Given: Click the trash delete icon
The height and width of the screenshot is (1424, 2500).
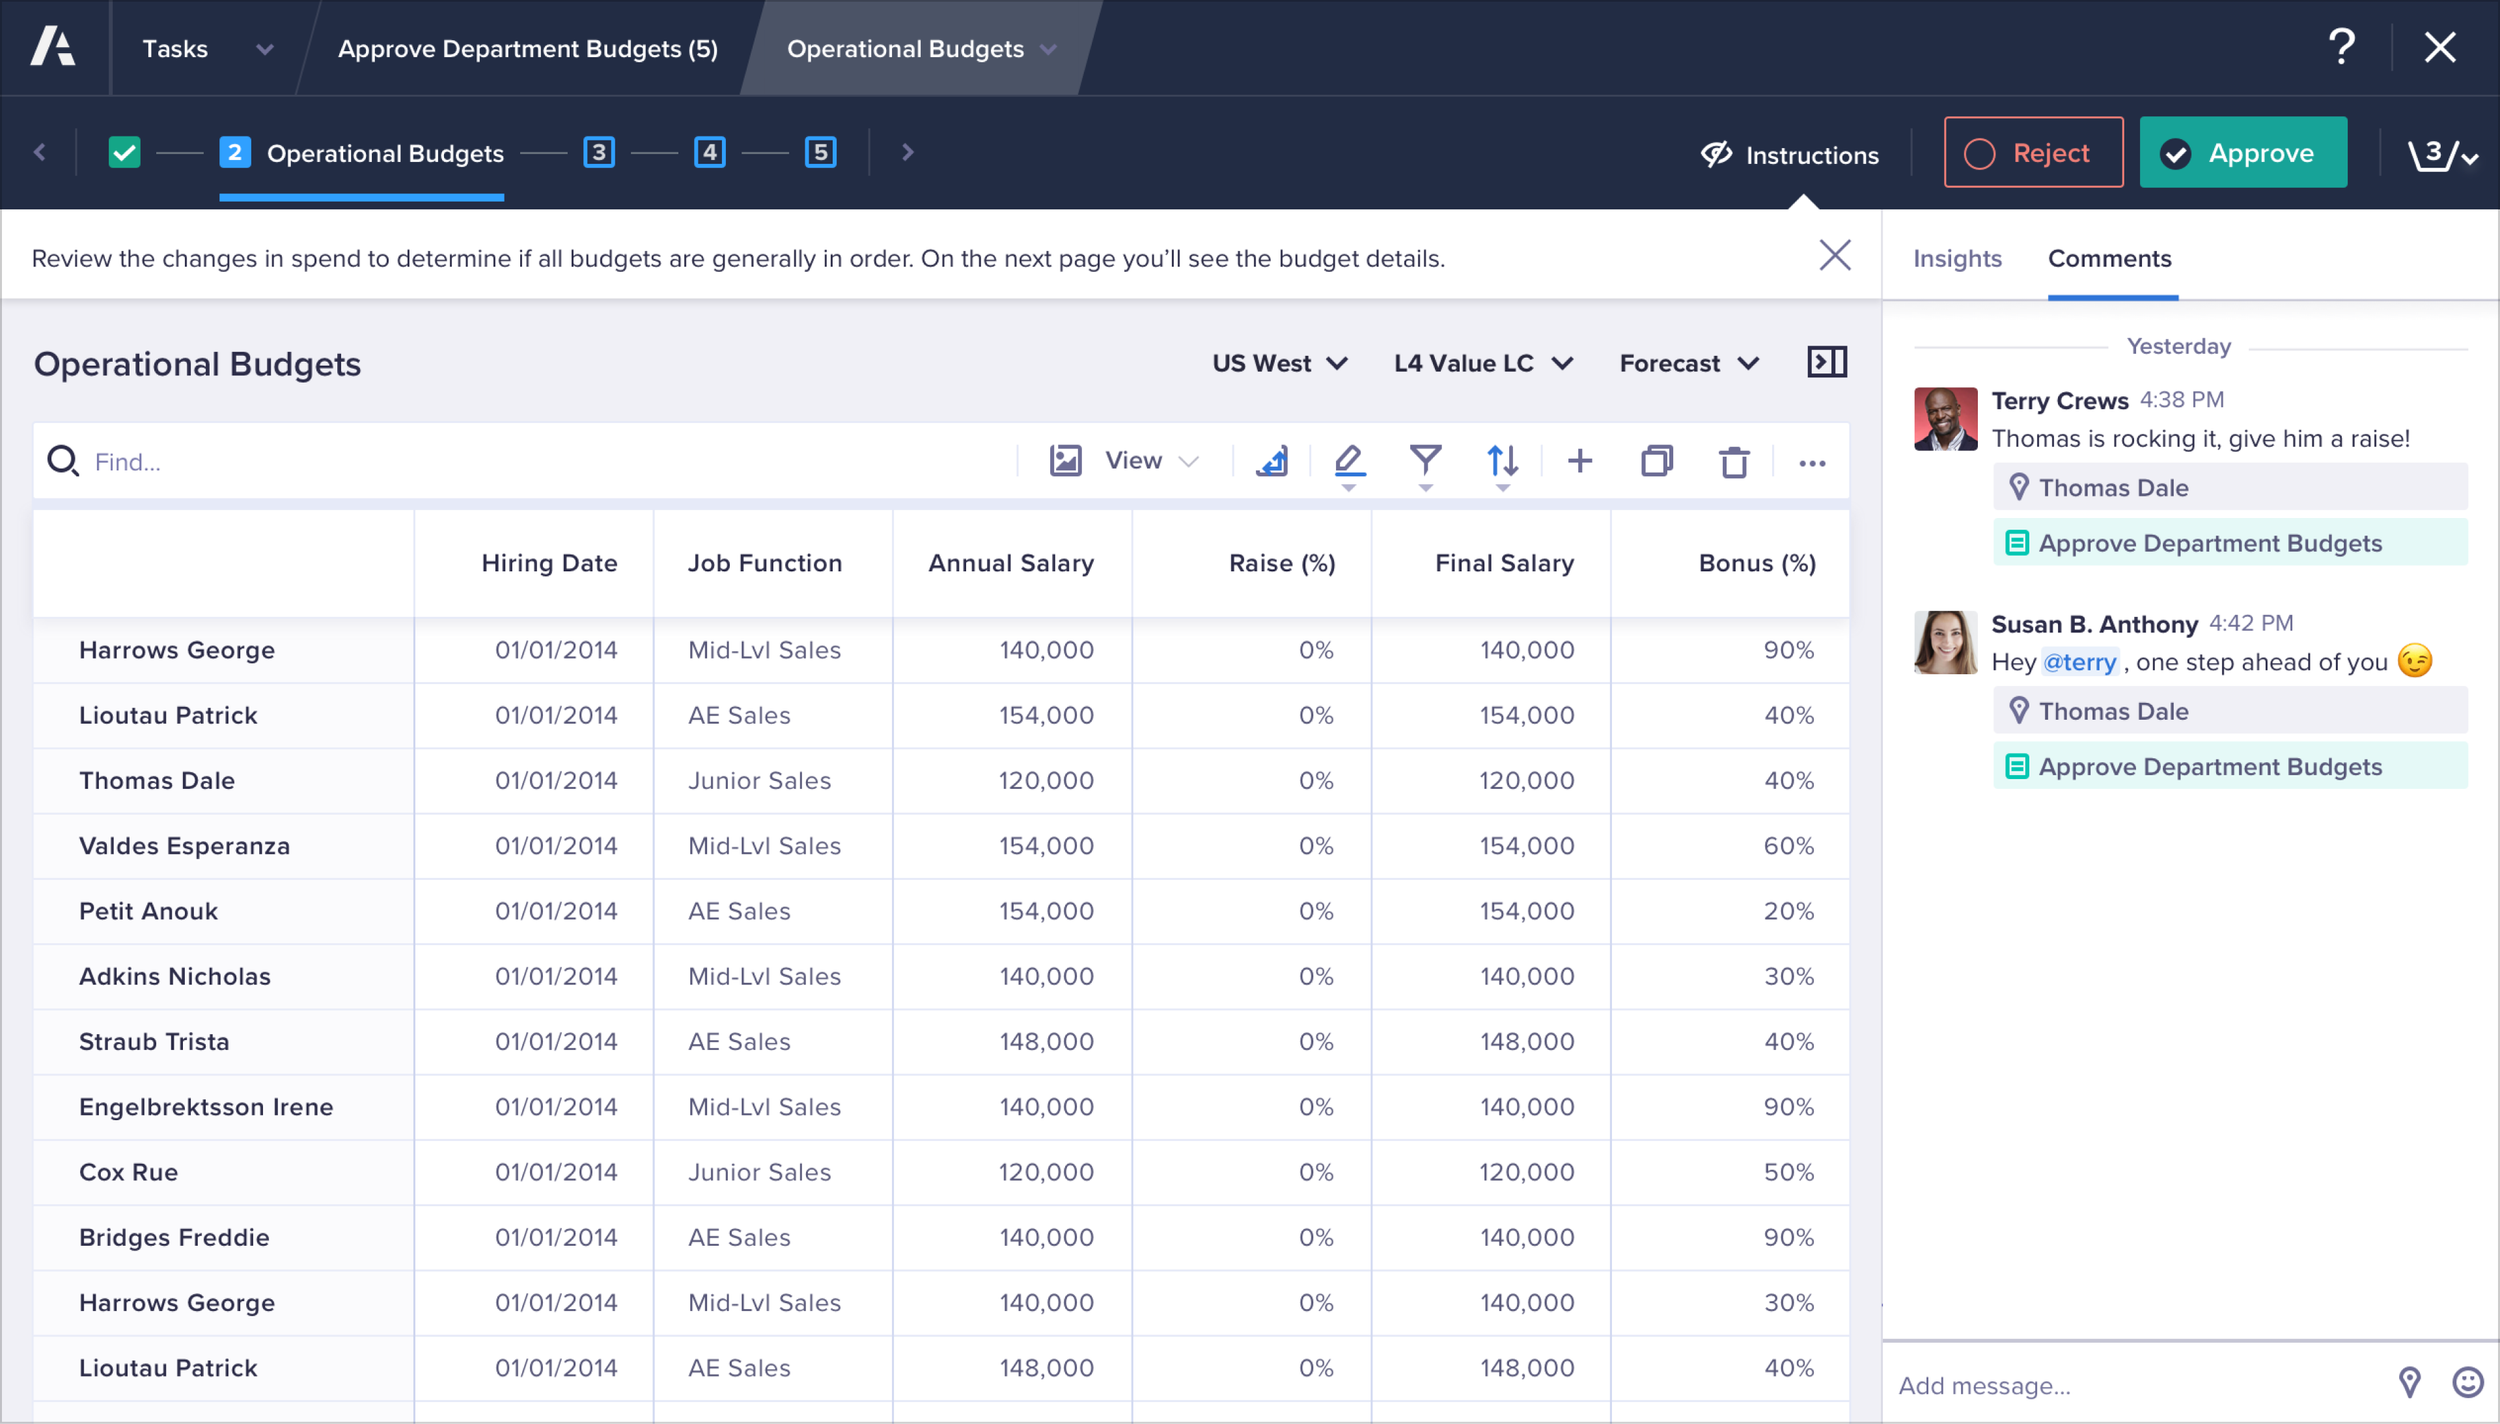Looking at the screenshot, I should pyautogui.click(x=1734, y=462).
